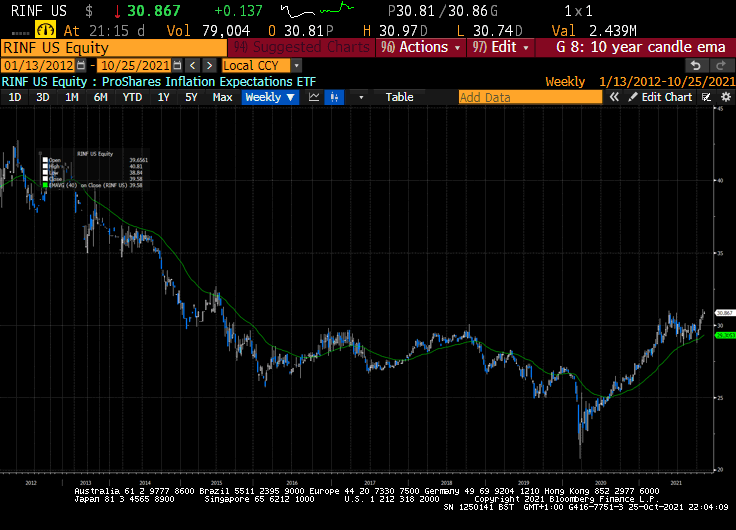Switch to line chart type icon
The image size is (736, 530).
[314, 97]
